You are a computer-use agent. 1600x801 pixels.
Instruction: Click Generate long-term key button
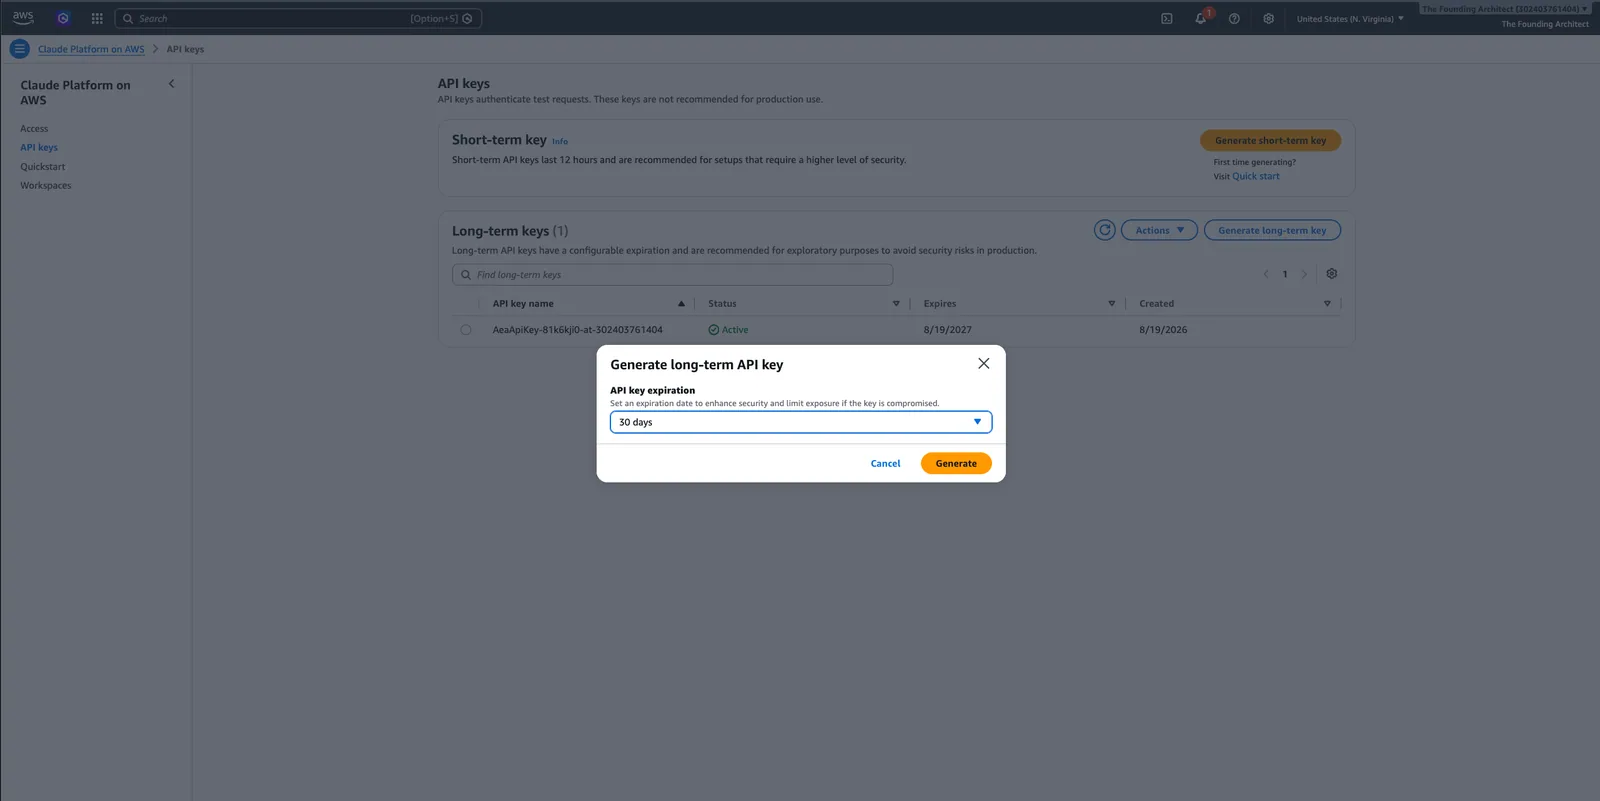1272,230
